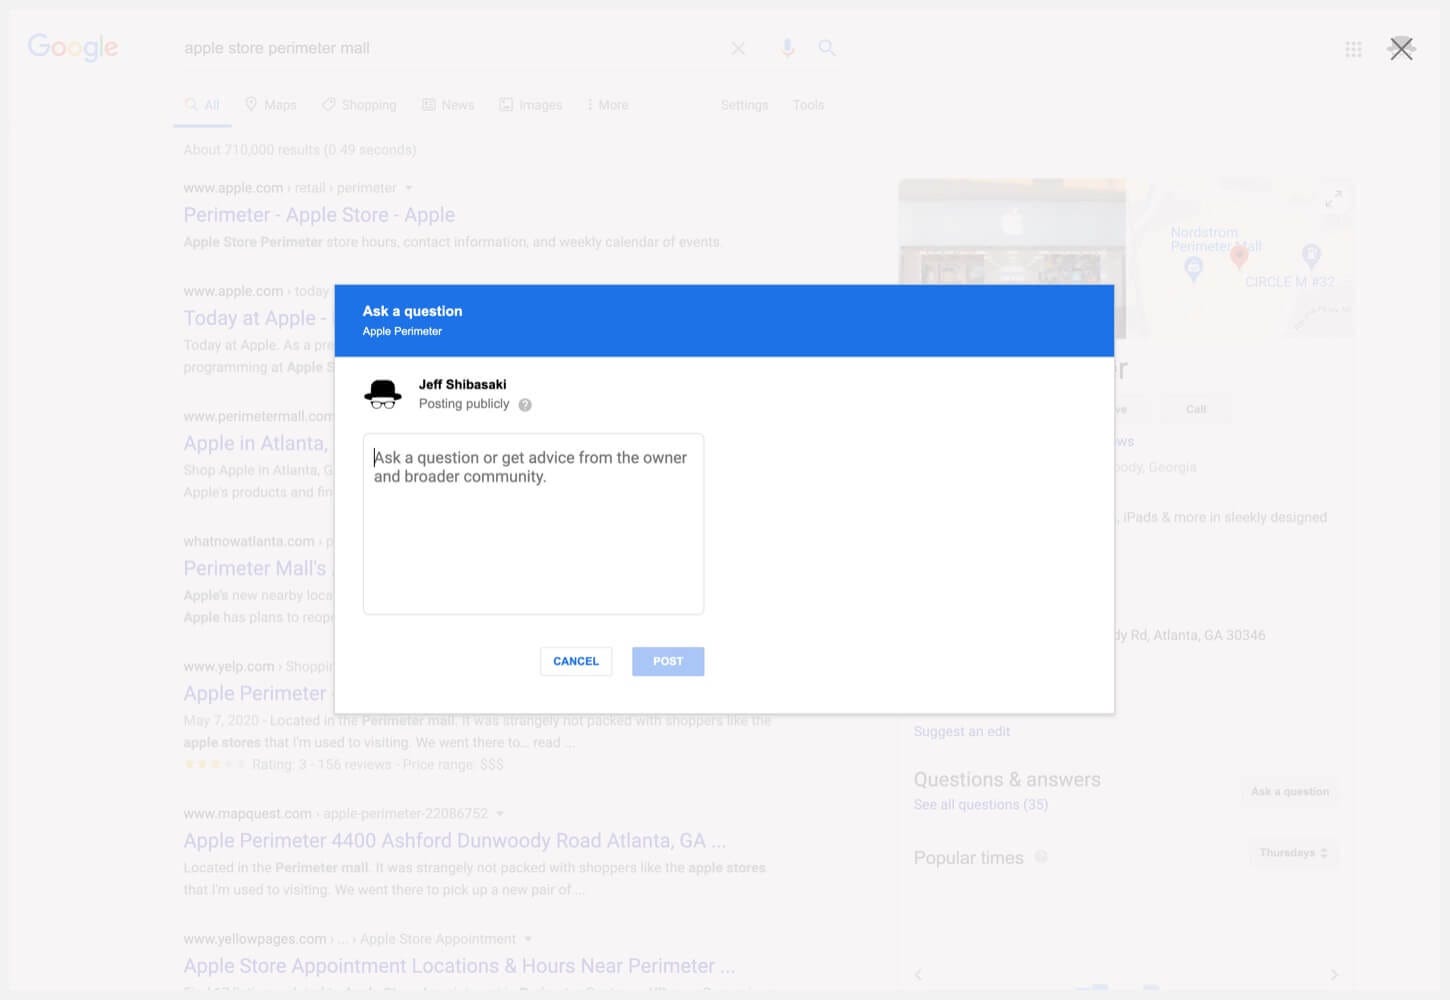Switch to the News tab
The width and height of the screenshot is (1450, 1001).
click(x=448, y=105)
